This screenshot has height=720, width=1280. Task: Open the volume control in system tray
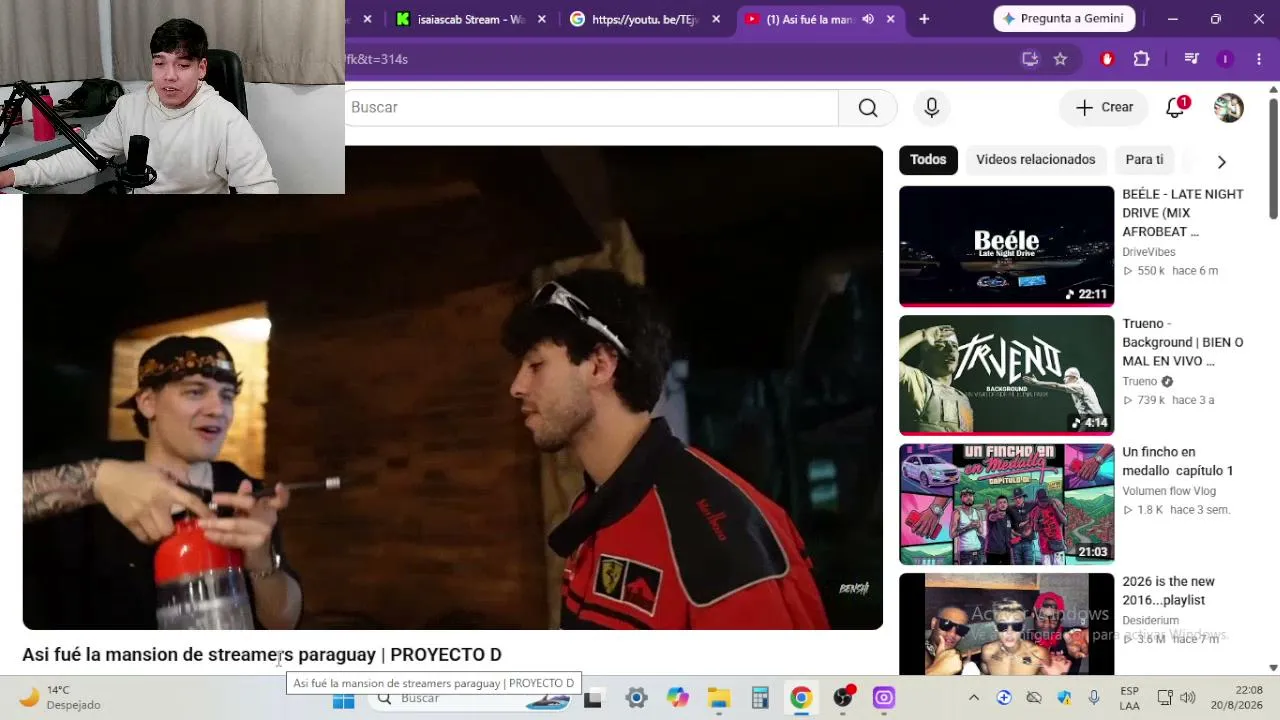click(x=1188, y=698)
